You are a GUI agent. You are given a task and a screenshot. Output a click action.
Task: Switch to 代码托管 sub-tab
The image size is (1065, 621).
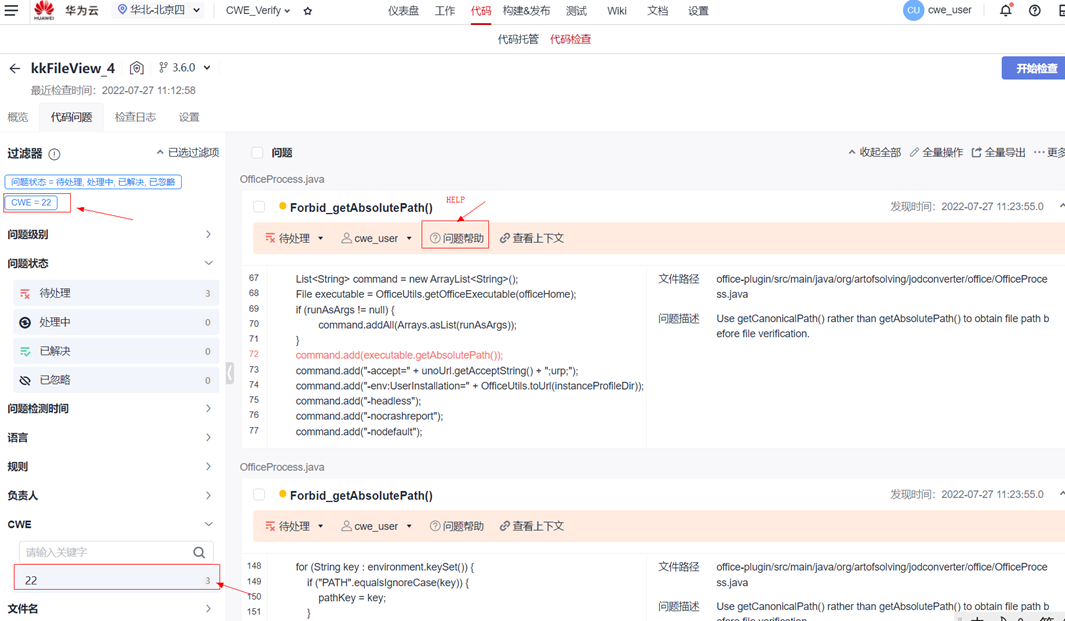pyautogui.click(x=518, y=39)
